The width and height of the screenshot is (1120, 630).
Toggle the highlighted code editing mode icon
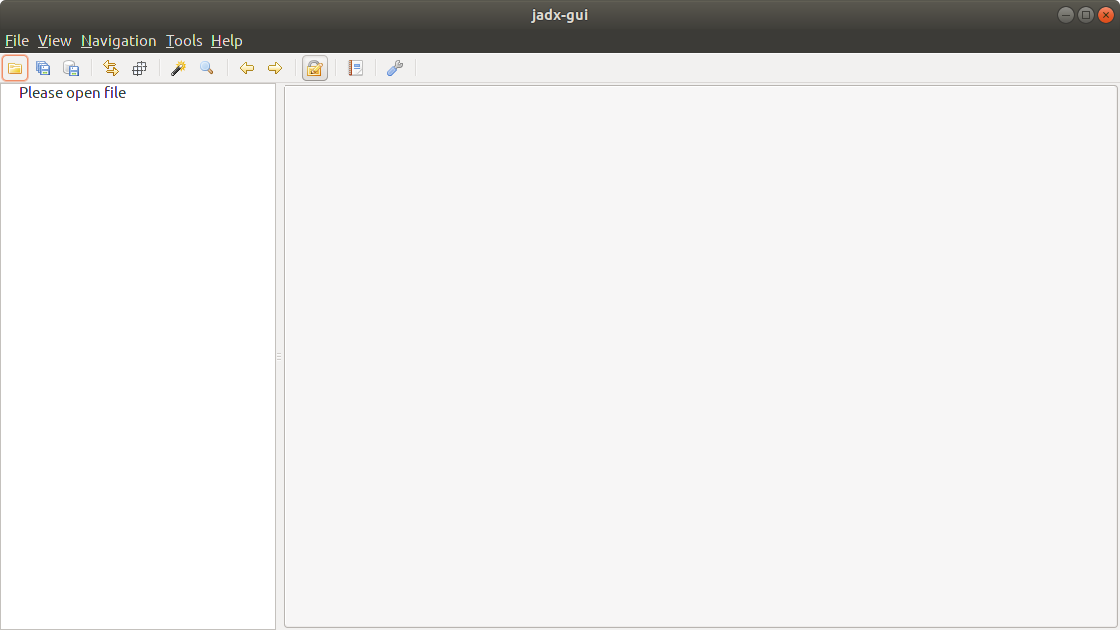314,67
